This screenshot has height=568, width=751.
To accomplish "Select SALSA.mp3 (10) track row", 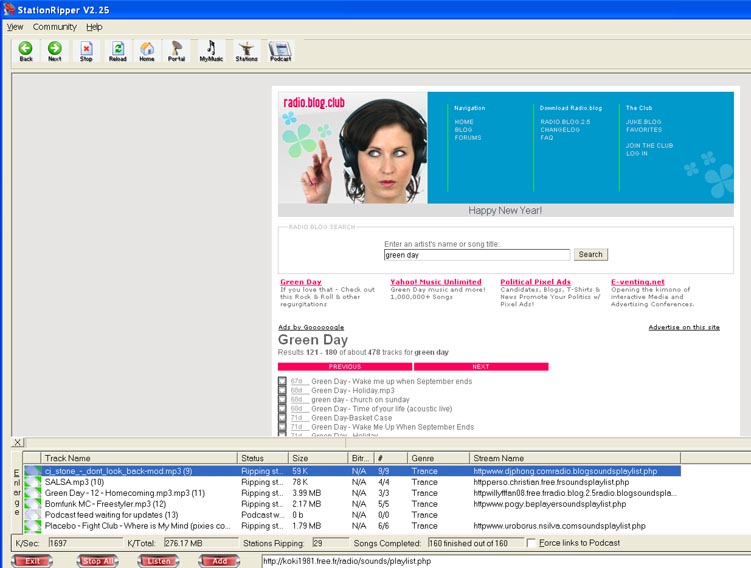I will point(352,482).
